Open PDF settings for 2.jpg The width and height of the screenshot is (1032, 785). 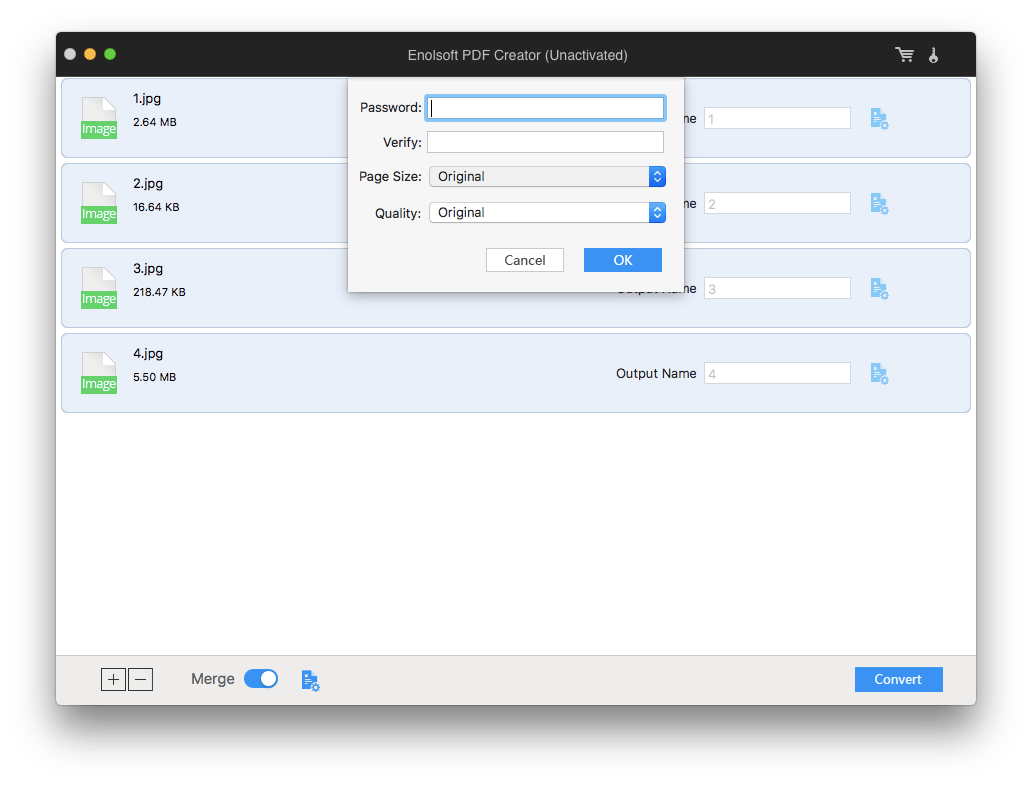pyautogui.click(x=879, y=204)
